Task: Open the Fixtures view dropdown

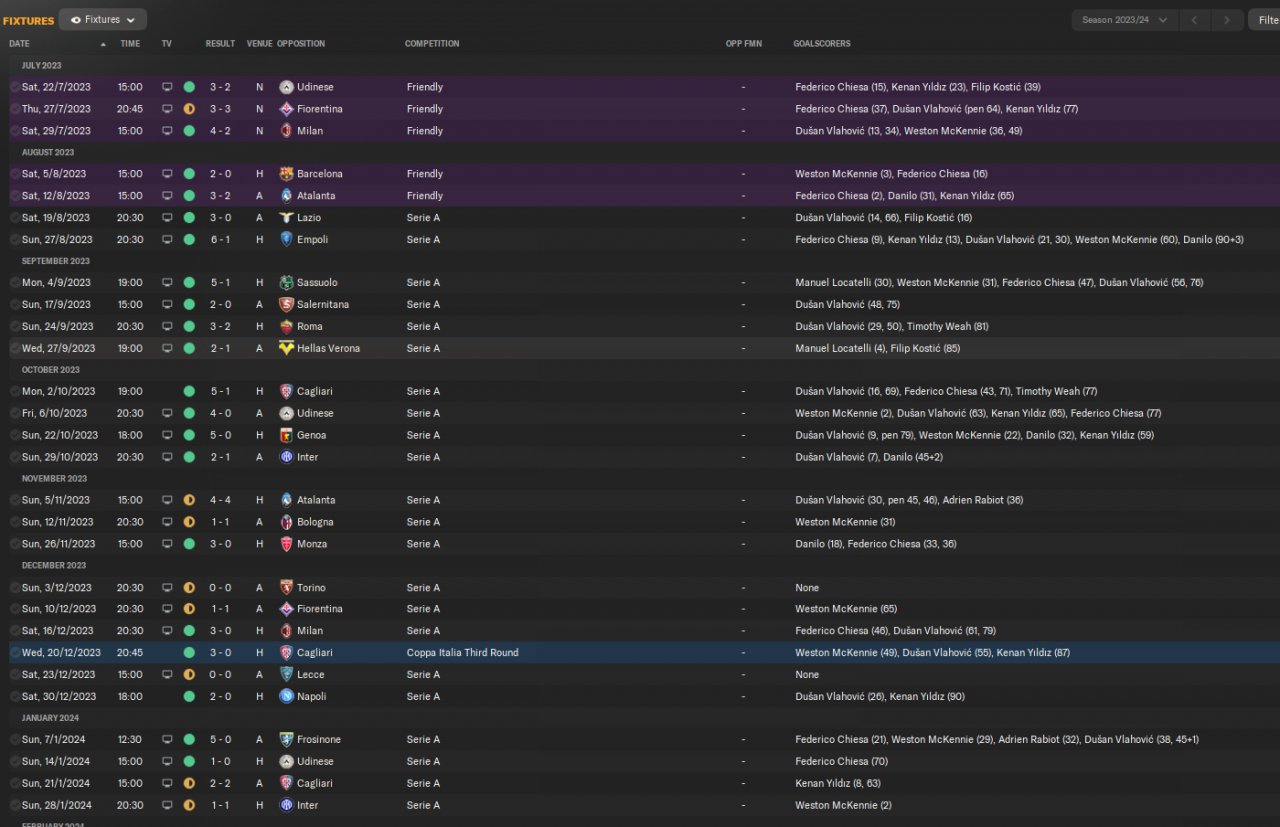Action: 103,19
